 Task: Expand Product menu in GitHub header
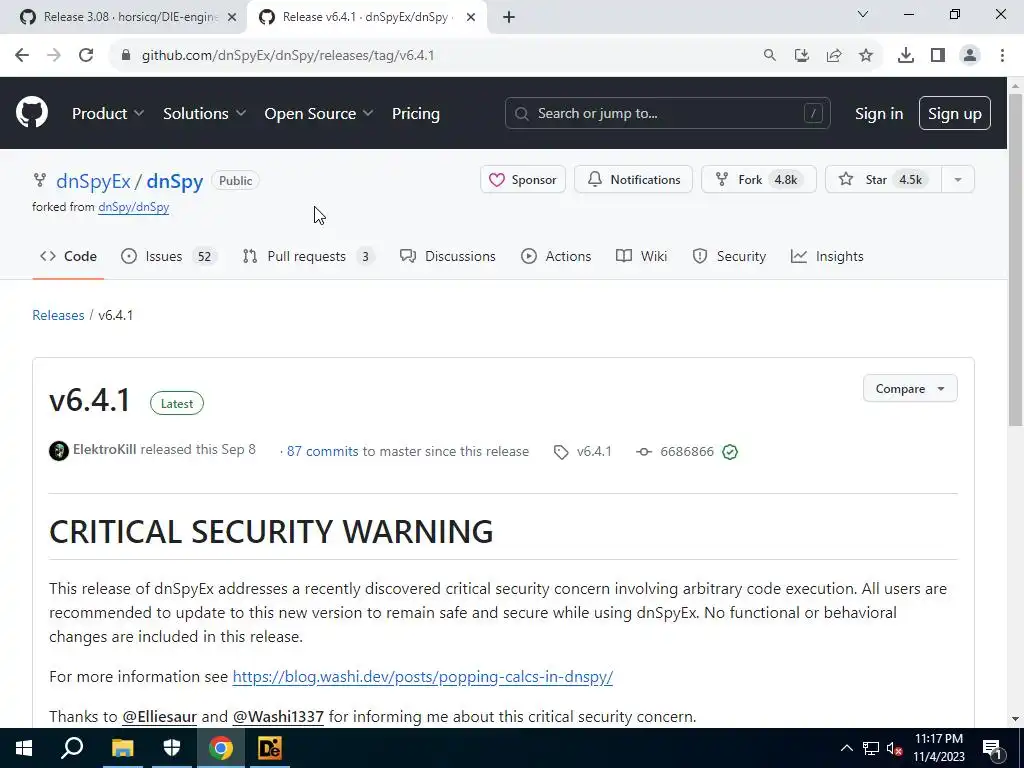click(x=108, y=114)
